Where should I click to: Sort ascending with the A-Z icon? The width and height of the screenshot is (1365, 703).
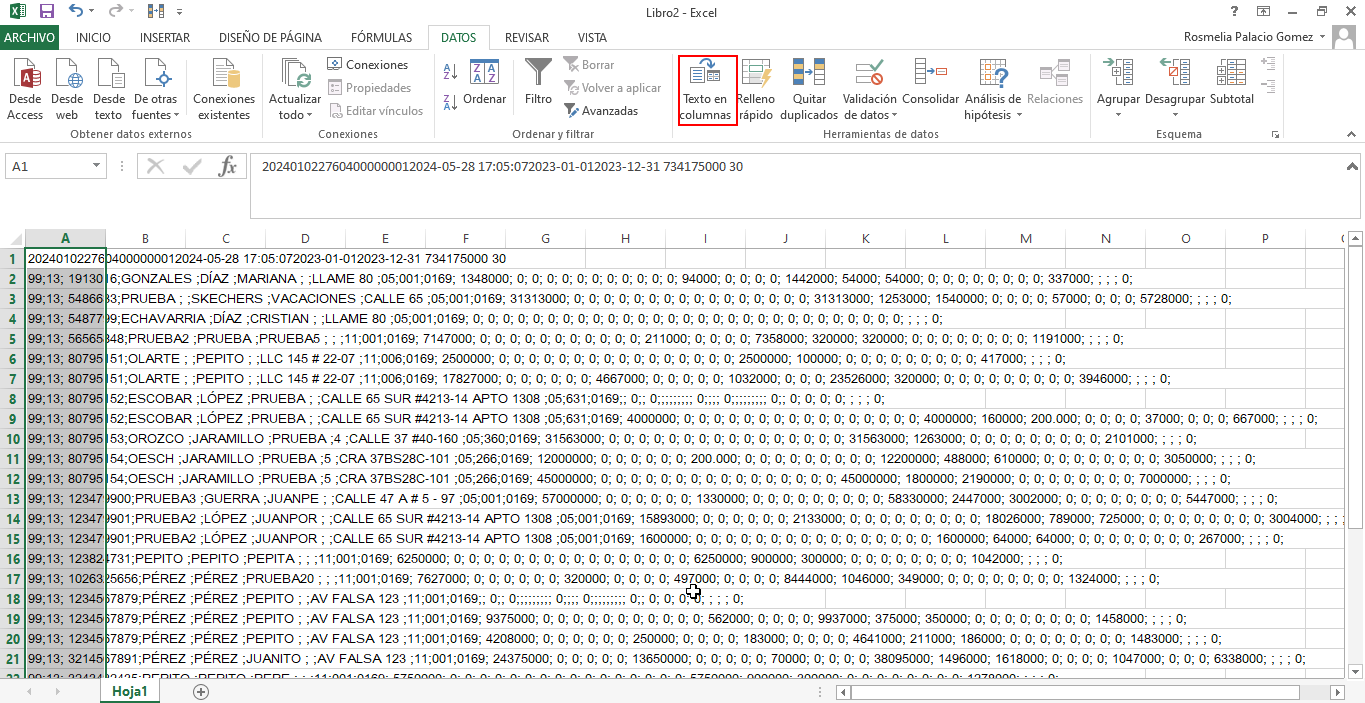click(449, 73)
